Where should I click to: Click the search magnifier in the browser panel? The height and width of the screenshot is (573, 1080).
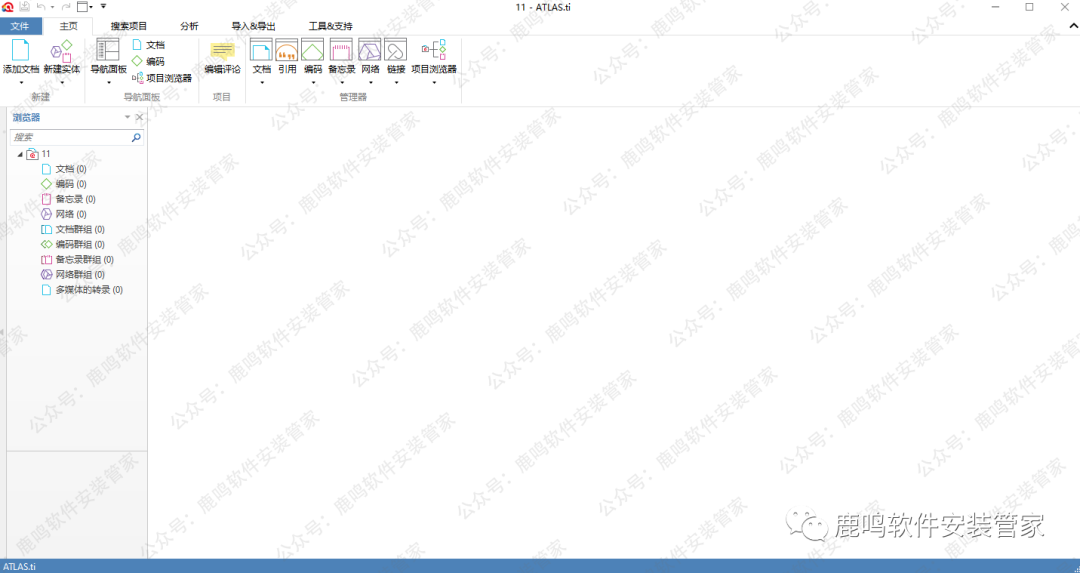(x=136, y=137)
